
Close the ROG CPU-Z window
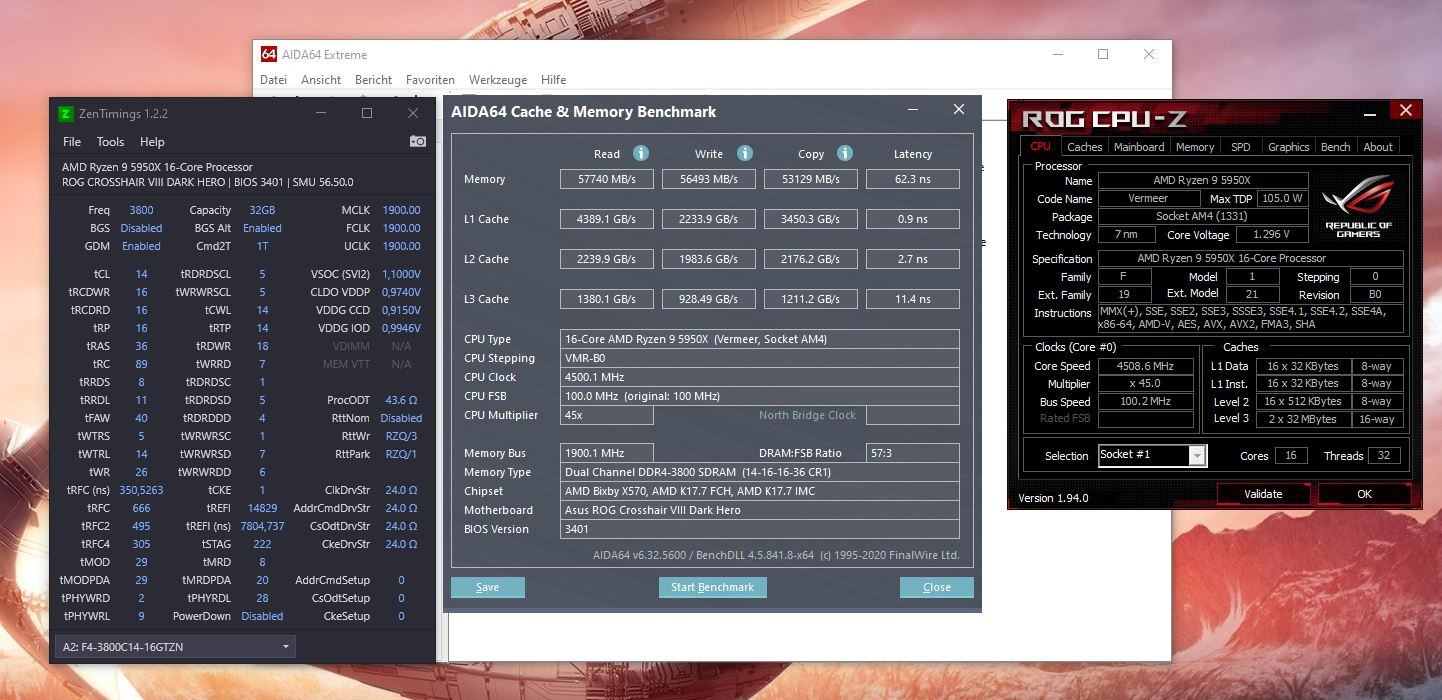click(x=1405, y=111)
